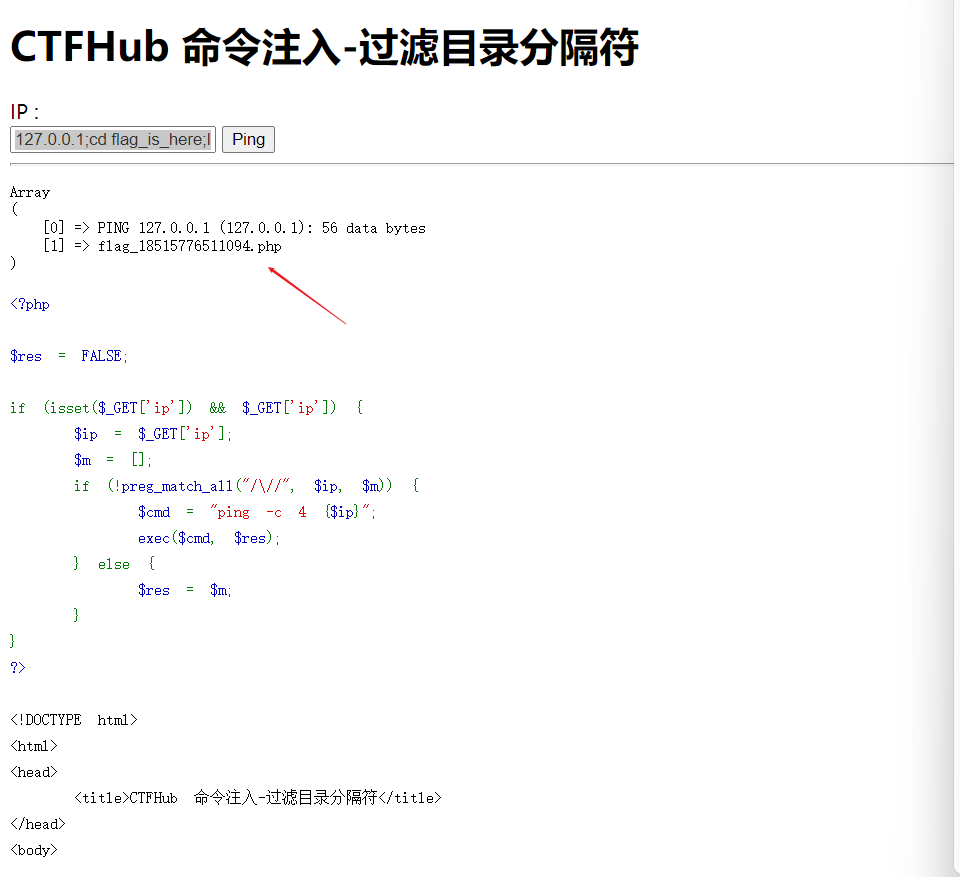This screenshot has height=877, width=960.
Task: Click the '<?php' opening tag
Action: tap(30, 304)
